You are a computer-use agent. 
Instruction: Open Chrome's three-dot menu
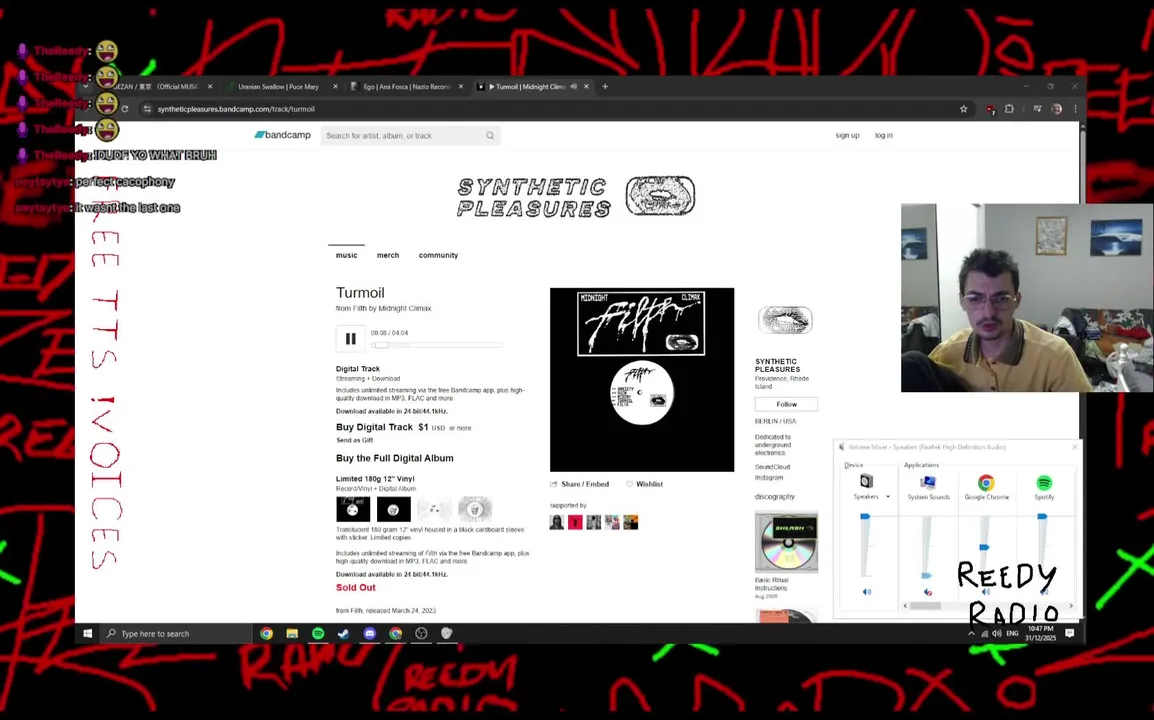point(1075,109)
